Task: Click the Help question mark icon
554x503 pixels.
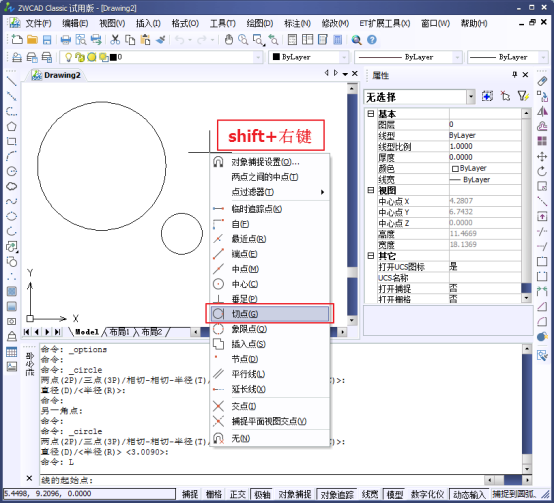Action: (x=372, y=40)
